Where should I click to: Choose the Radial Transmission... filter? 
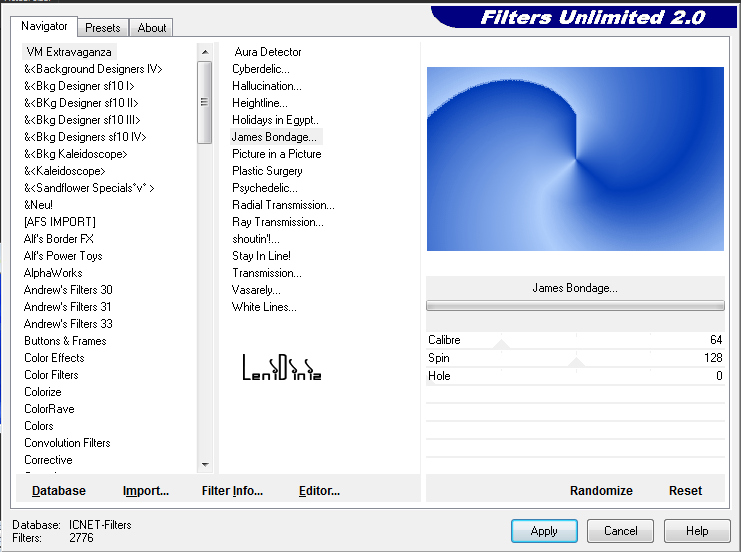pos(283,205)
